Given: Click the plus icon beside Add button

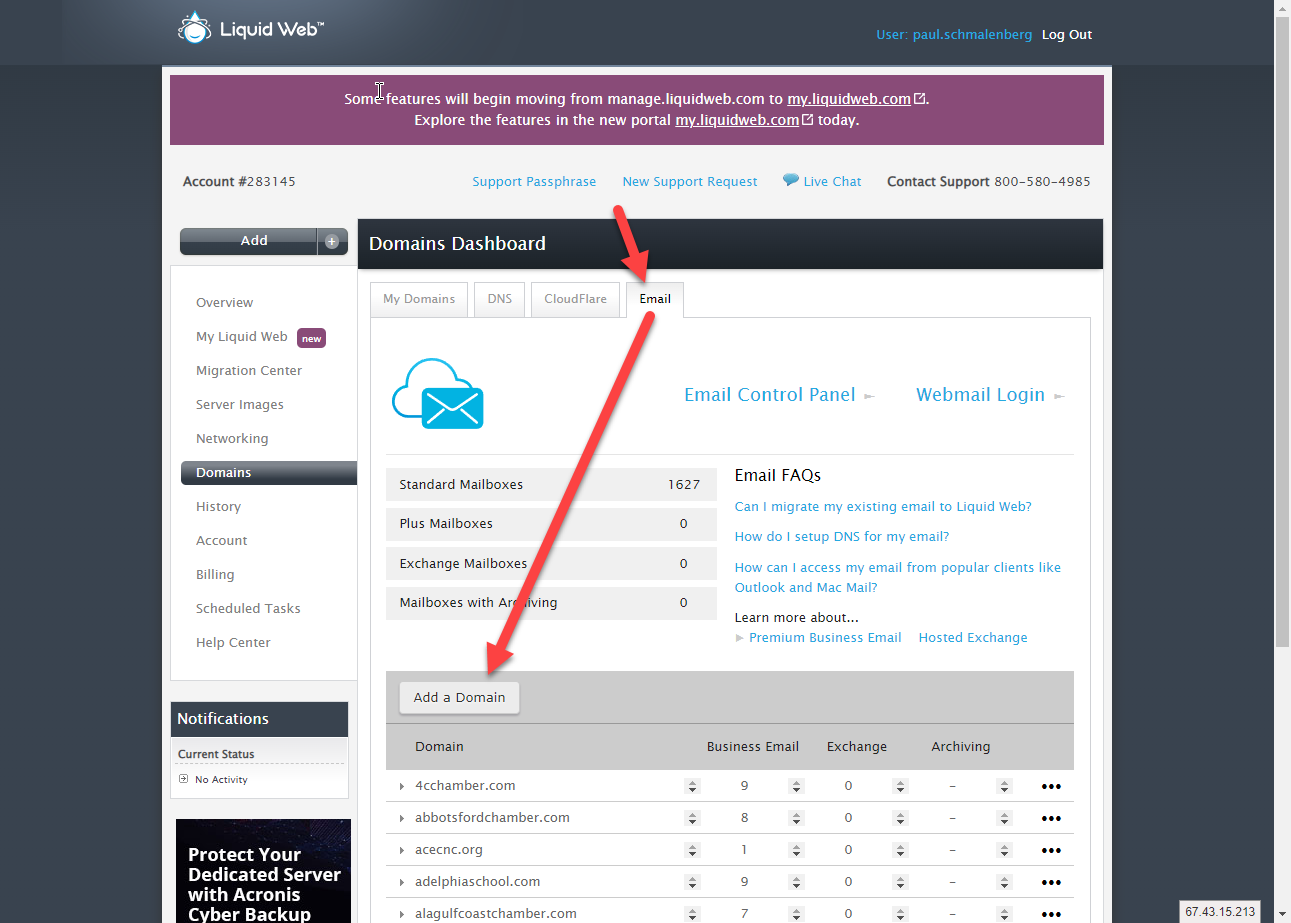Looking at the screenshot, I should tap(332, 241).
